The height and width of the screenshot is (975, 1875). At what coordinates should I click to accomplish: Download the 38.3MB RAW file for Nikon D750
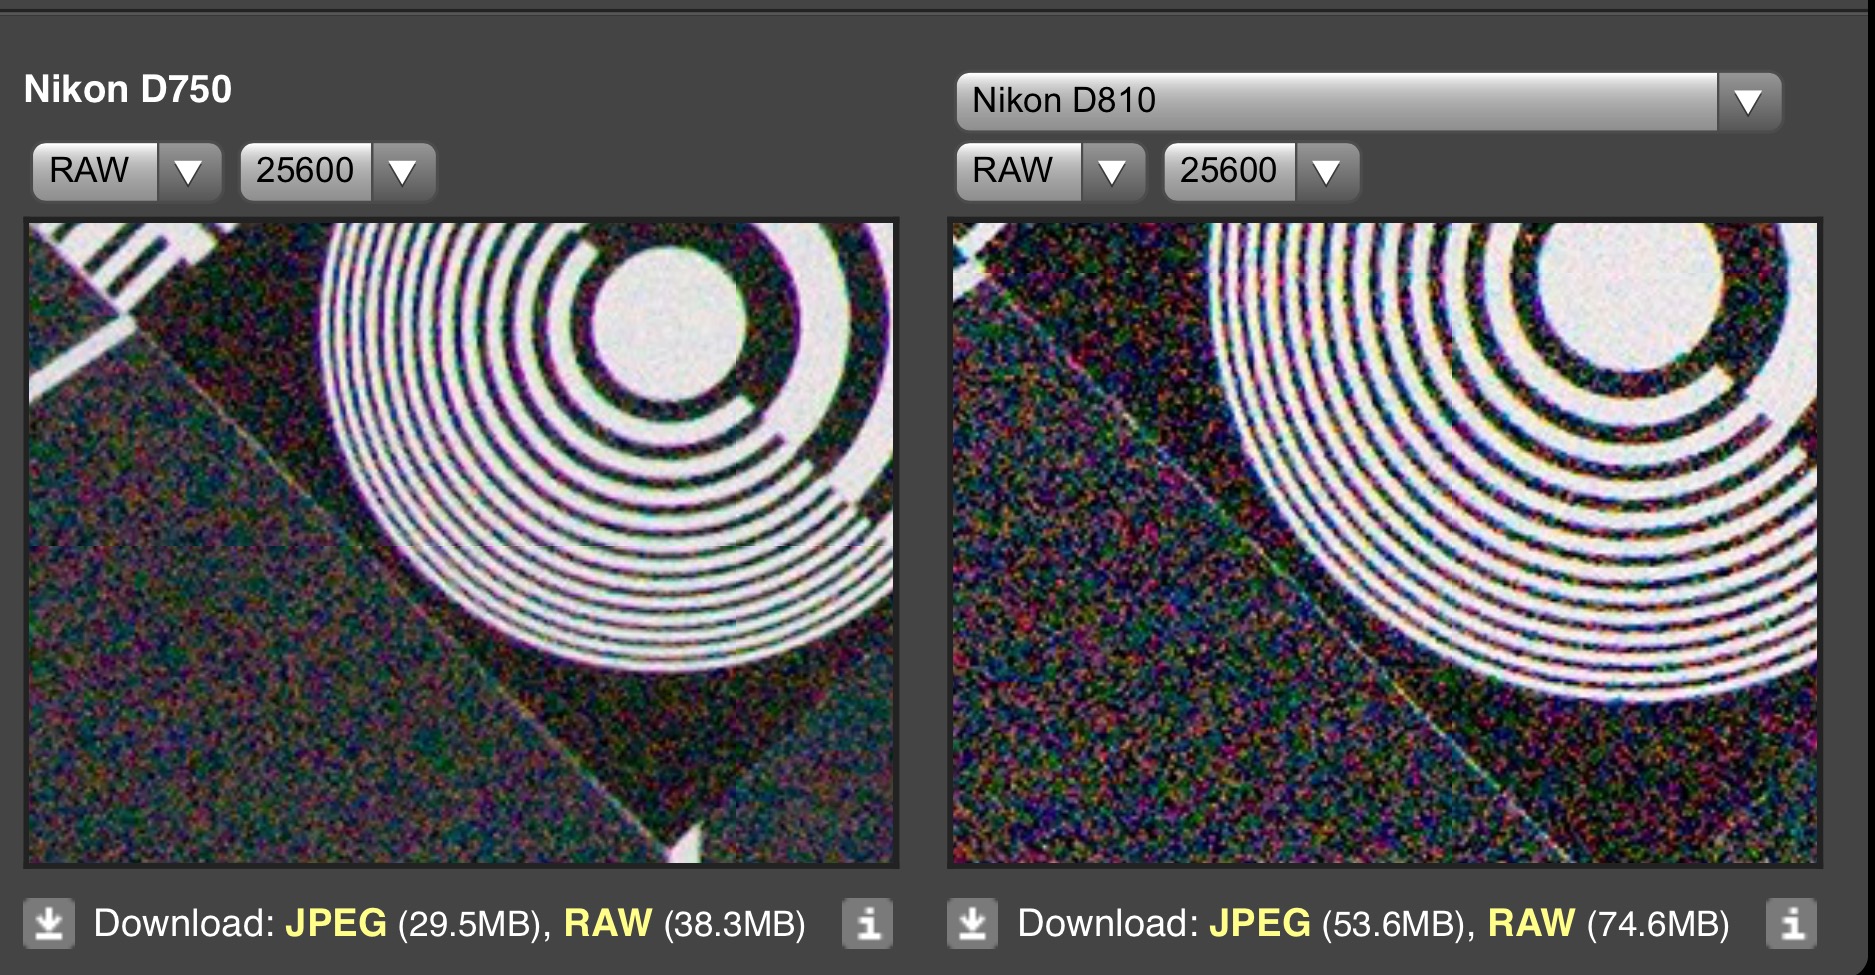(x=607, y=923)
